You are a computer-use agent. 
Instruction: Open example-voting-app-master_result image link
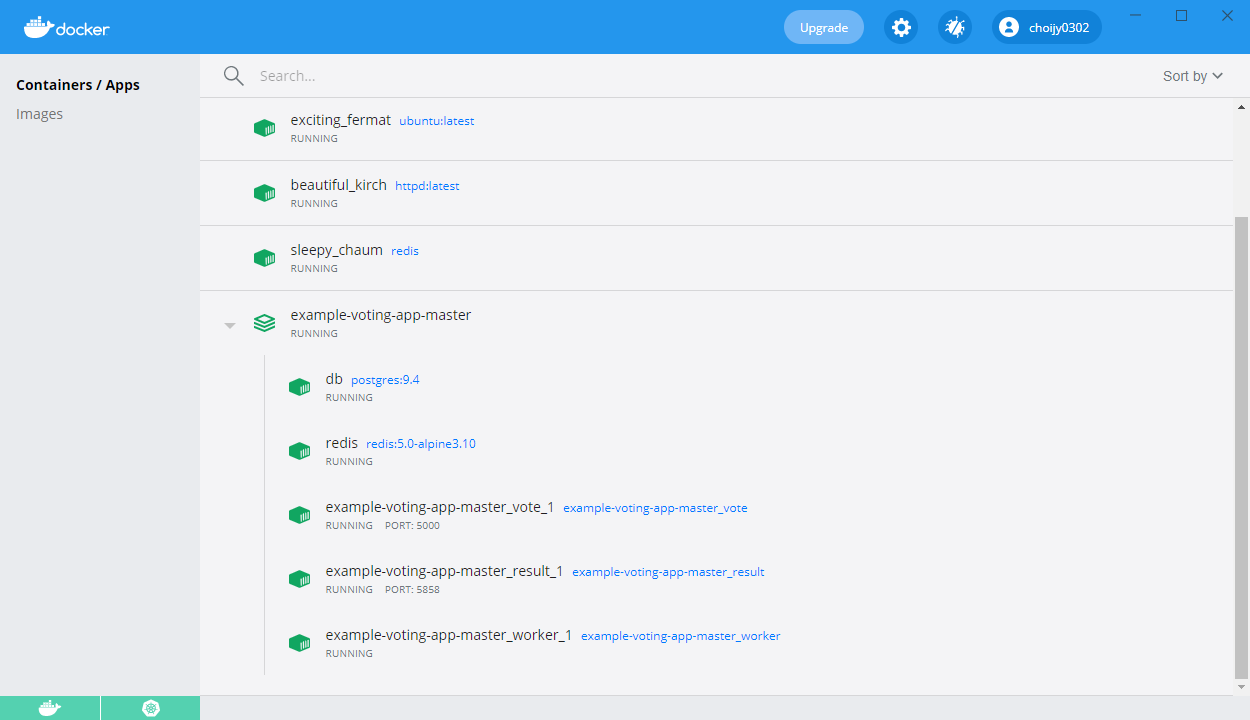[668, 572]
